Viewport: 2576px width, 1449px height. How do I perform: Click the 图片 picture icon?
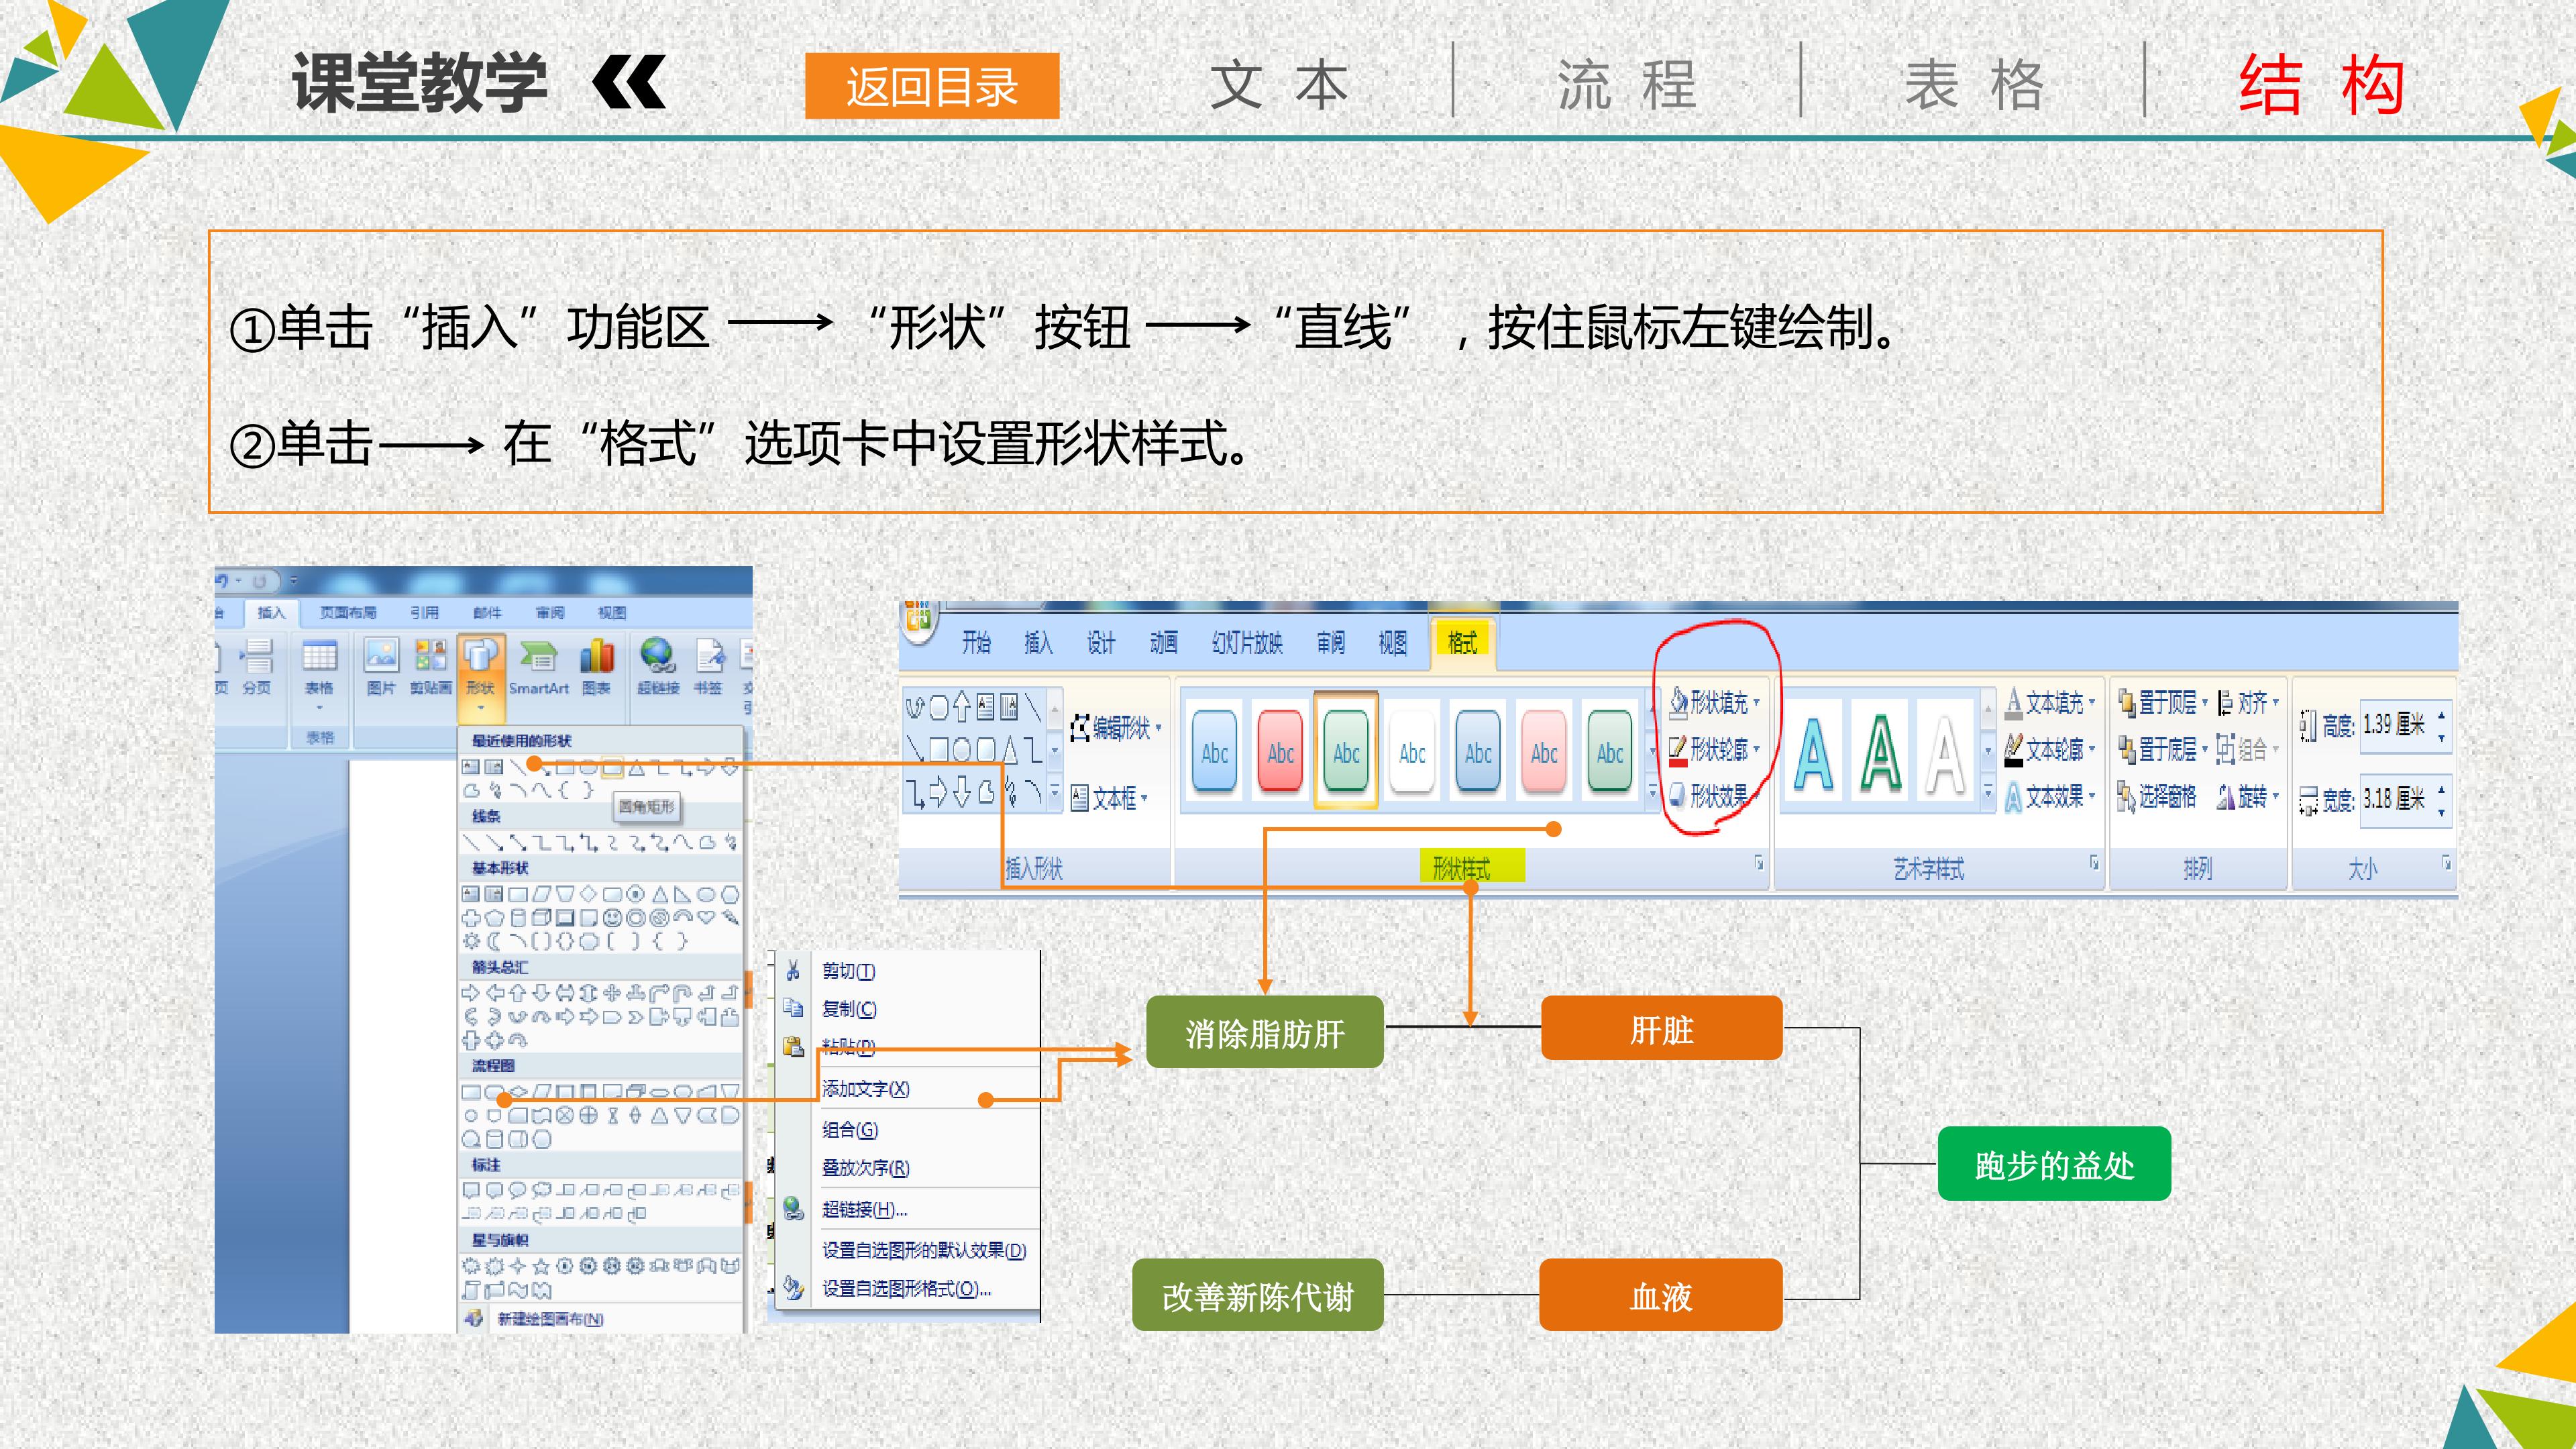381,667
